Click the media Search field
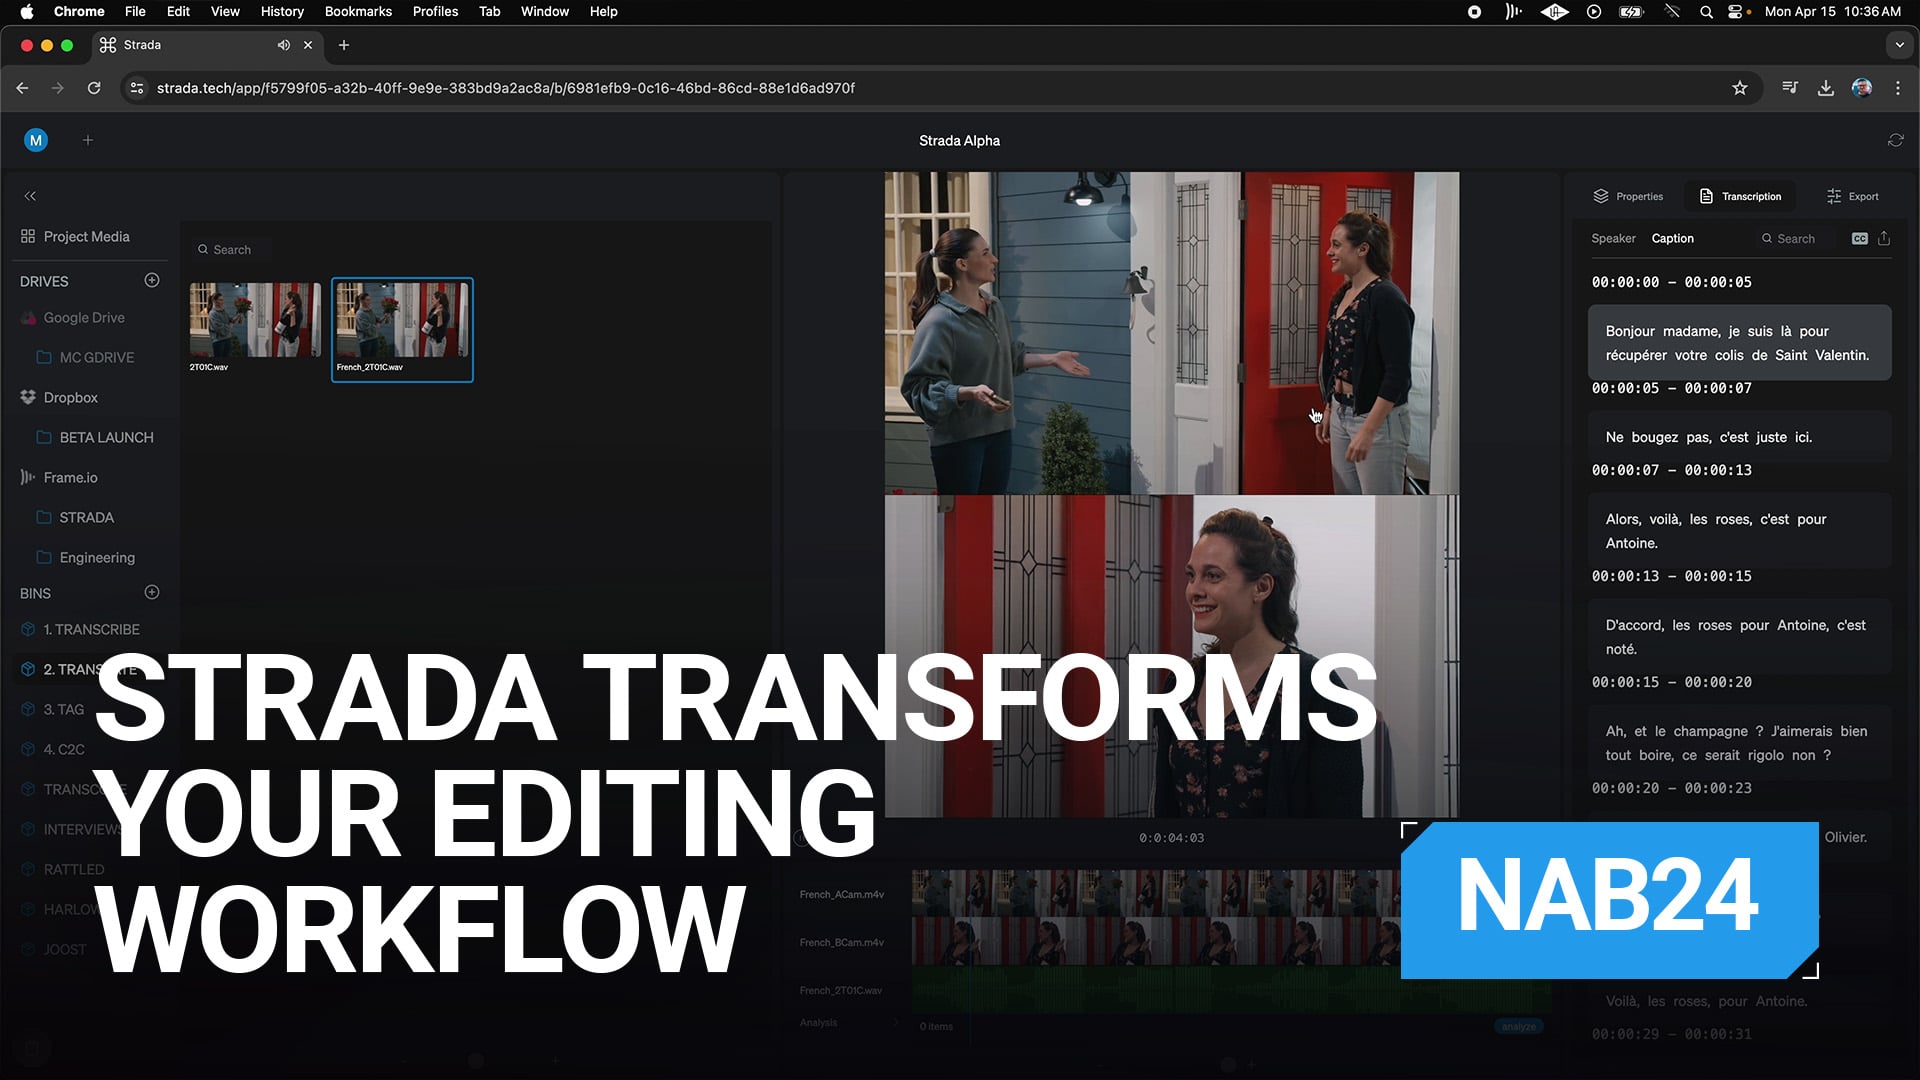 pos(232,249)
